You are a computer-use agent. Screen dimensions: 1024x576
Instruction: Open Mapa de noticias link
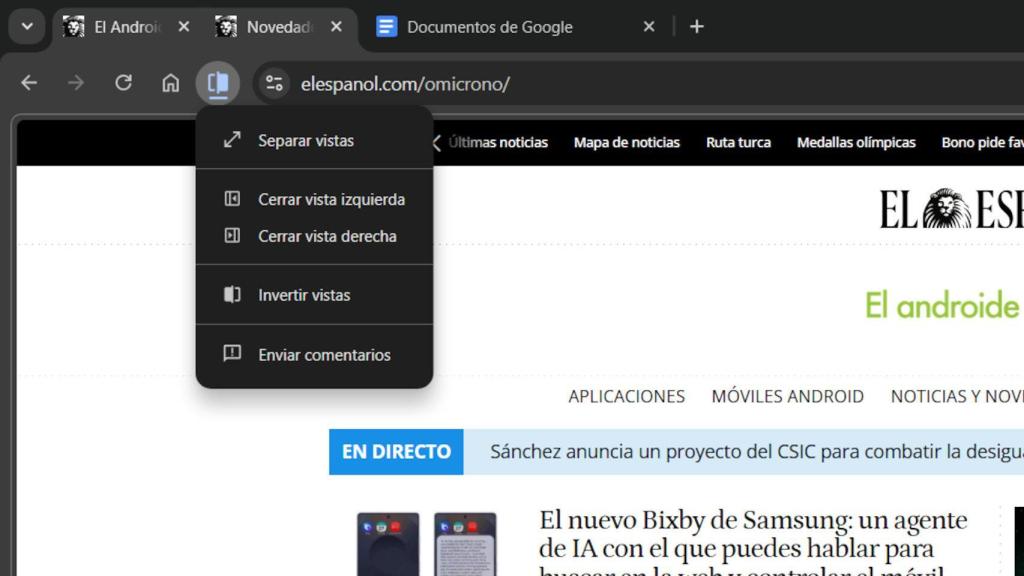(x=626, y=142)
